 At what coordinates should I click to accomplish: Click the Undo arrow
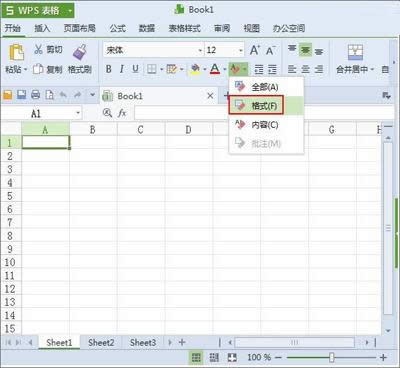63,95
